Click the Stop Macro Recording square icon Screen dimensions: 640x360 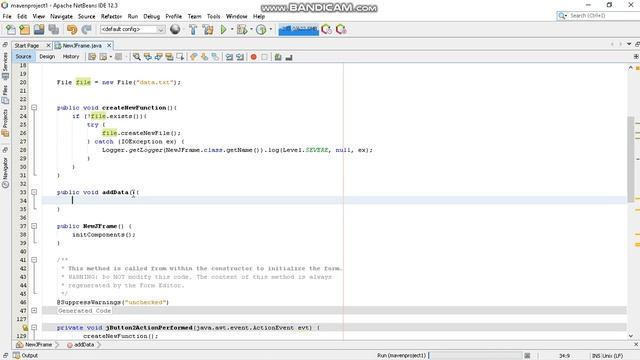point(264,57)
